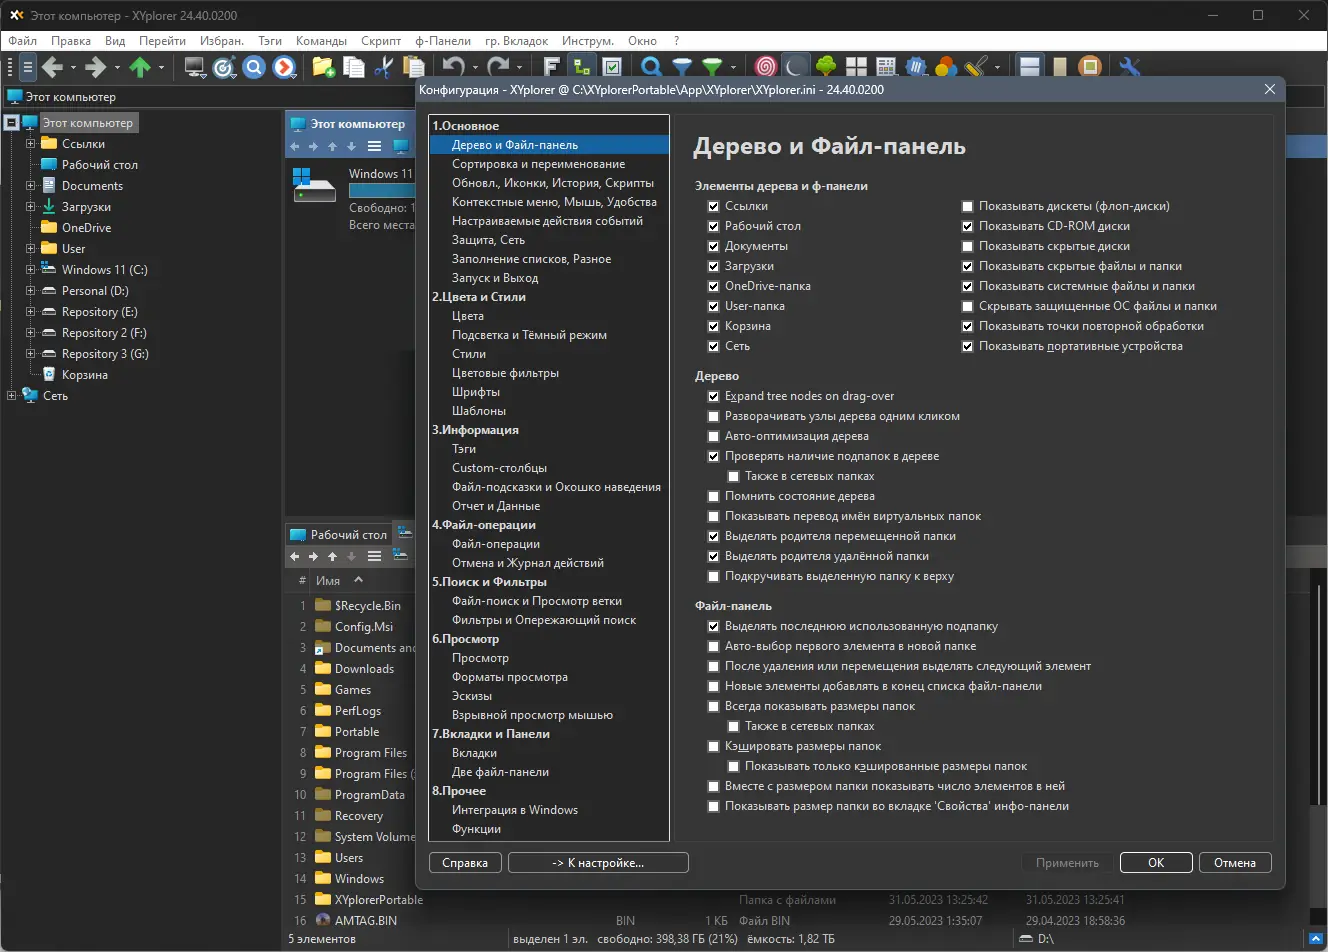Collapse the Этот компьютер tree root
This screenshot has height=952, width=1328.
coord(11,123)
